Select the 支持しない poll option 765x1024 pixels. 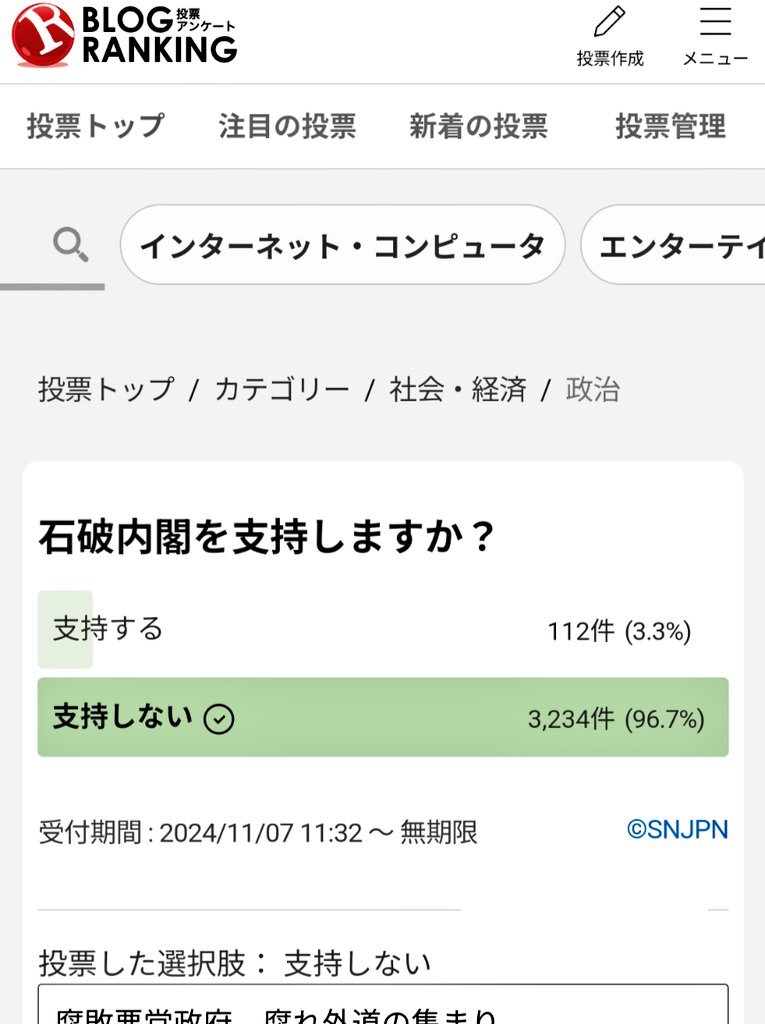pyautogui.click(x=122, y=717)
